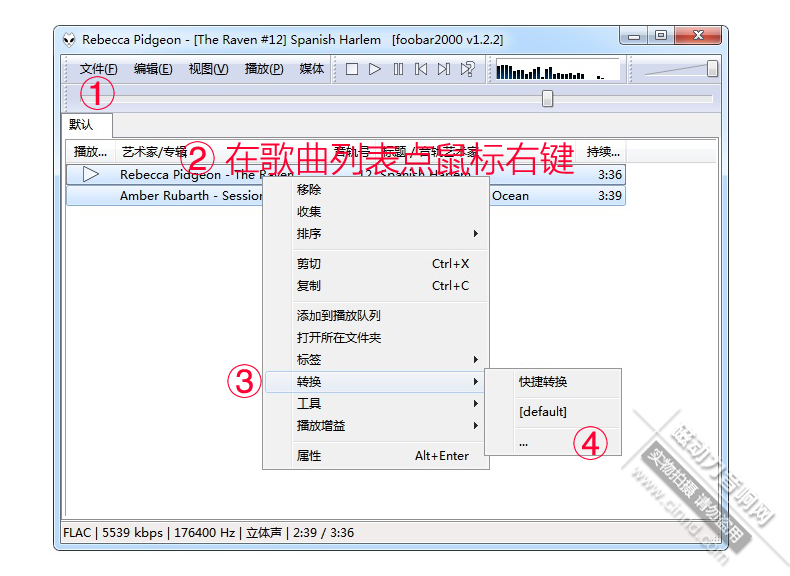Click the random playback icon
Image resolution: width=790 pixels, height=576 pixels.
467,69
